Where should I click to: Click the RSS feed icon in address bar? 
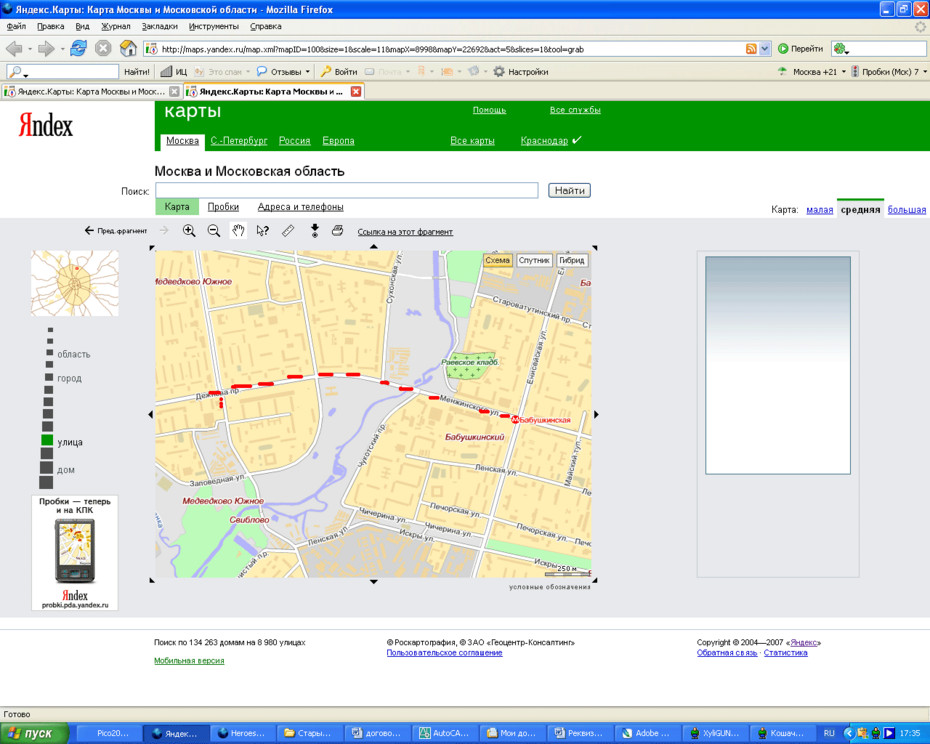tap(751, 49)
